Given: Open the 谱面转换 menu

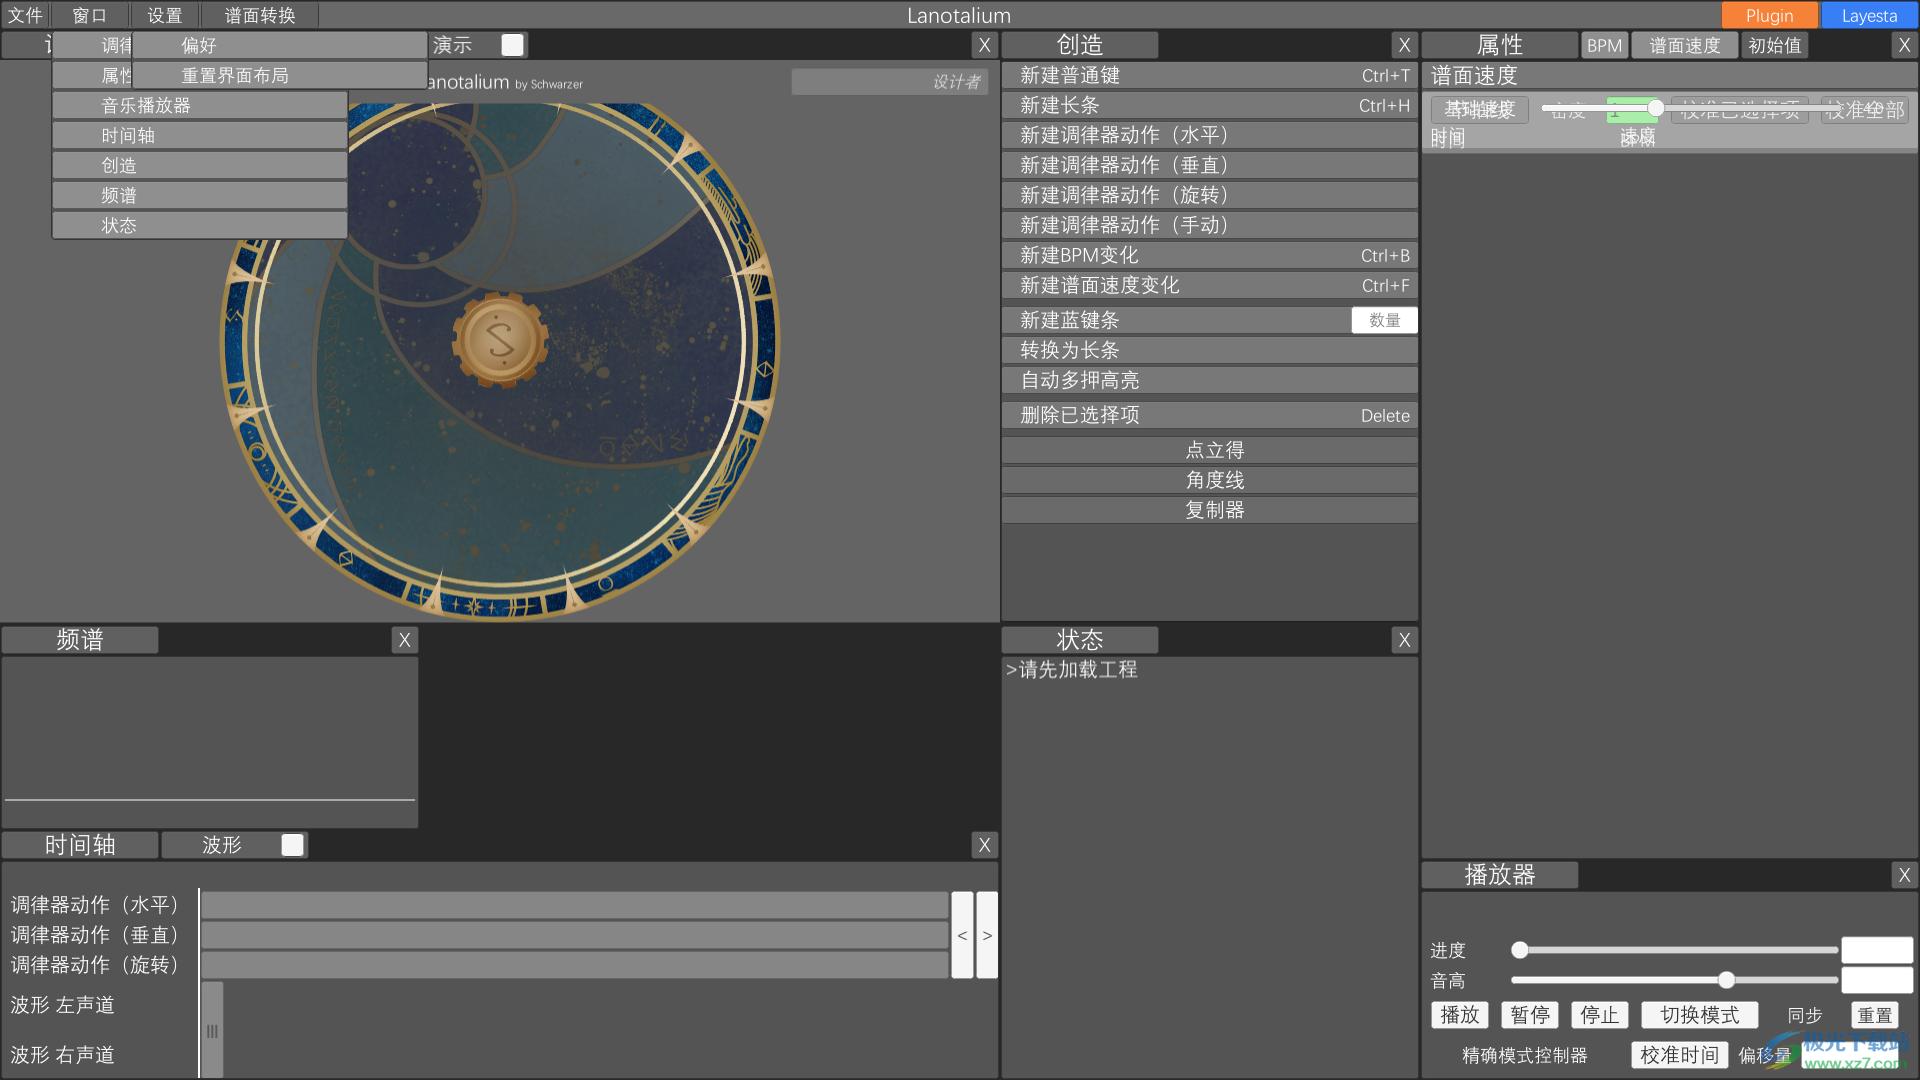Looking at the screenshot, I should pyautogui.click(x=260, y=15).
